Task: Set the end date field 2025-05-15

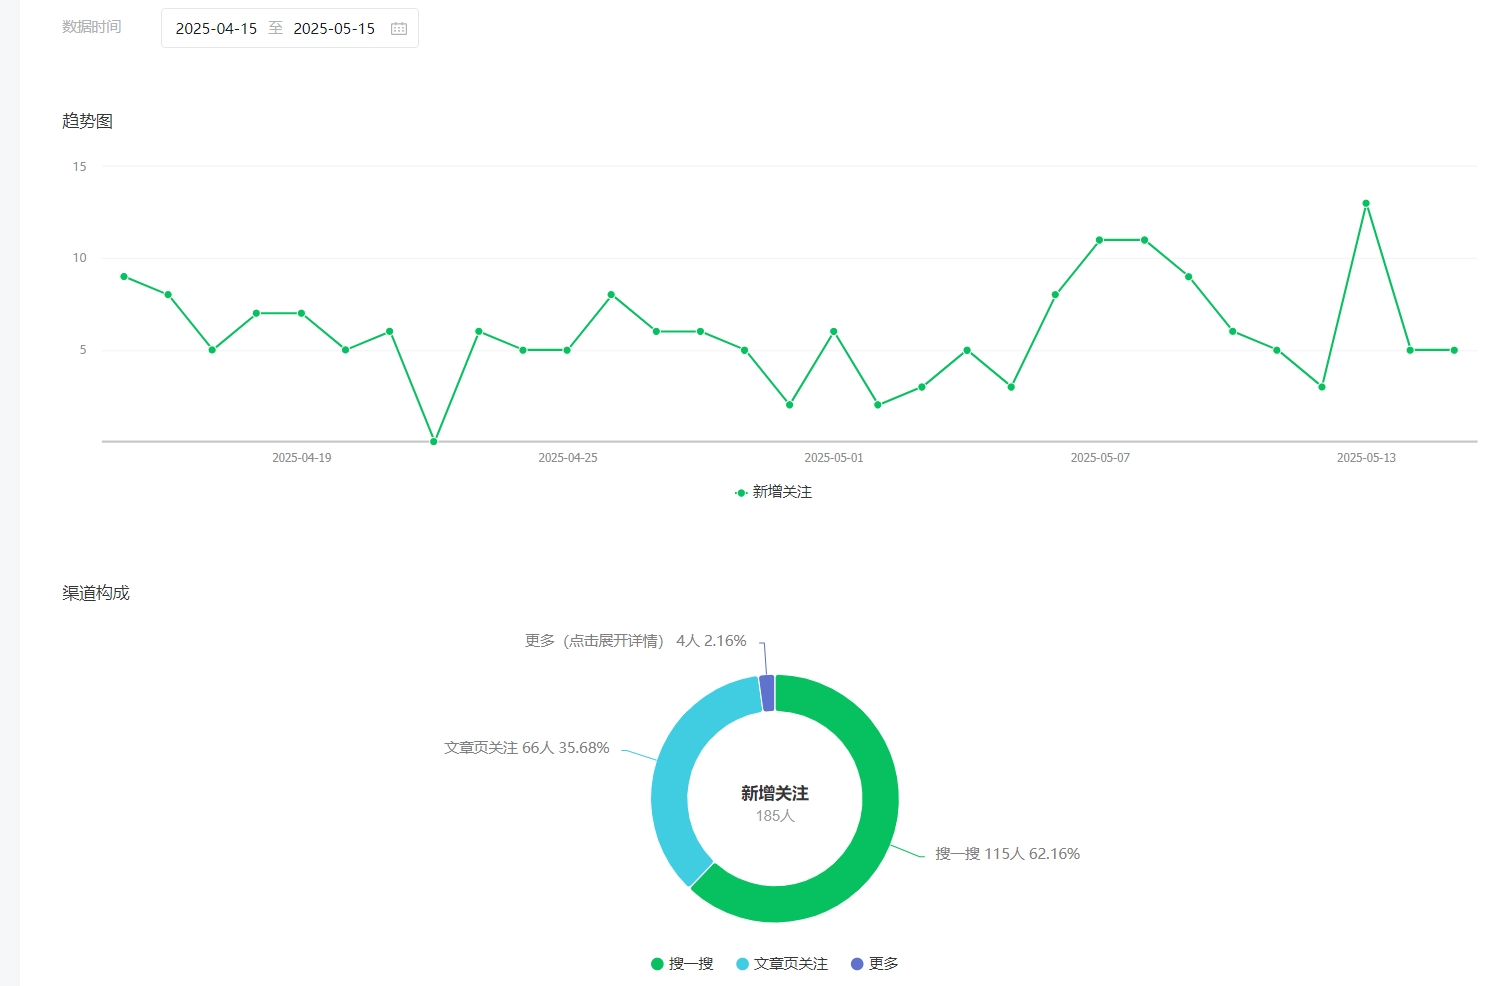Action: [x=334, y=29]
